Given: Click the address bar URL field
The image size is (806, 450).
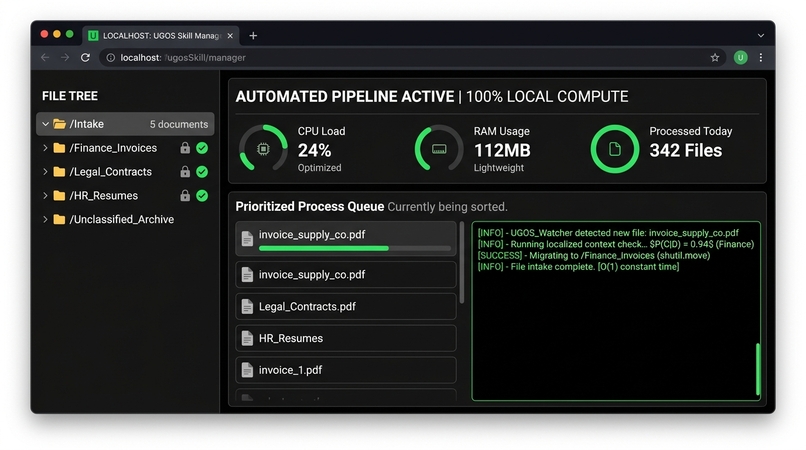Looking at the screenshot, I should click(x=411, y=58).
